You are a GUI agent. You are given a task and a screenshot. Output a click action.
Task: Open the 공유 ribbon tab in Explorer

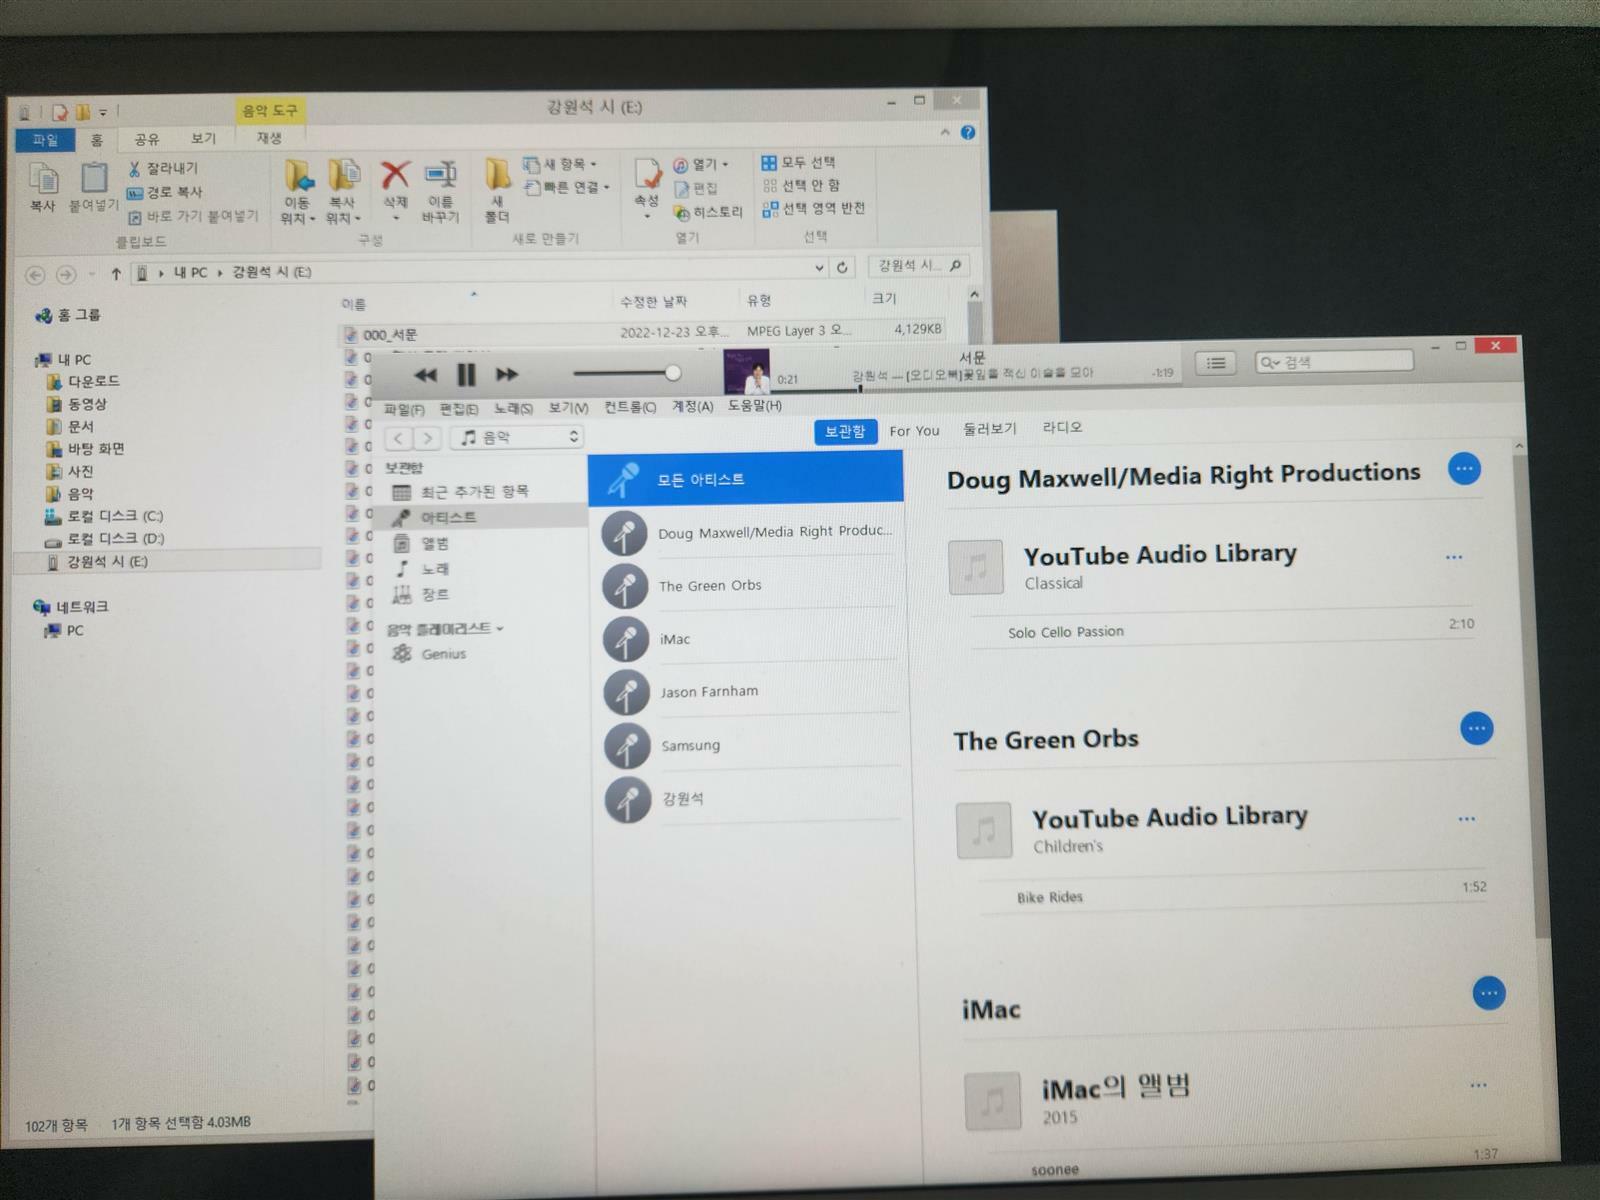click(147, 140)
